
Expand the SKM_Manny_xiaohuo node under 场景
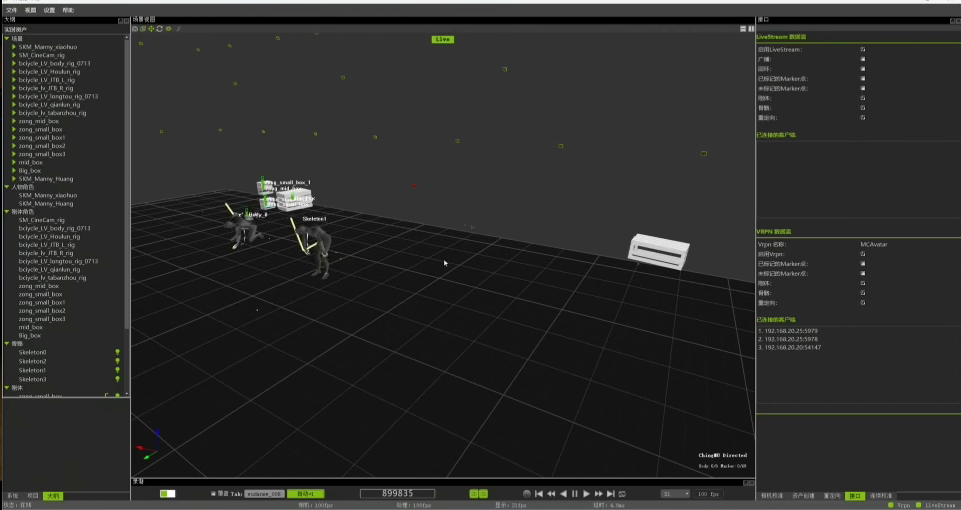pyautogui.click(x=14, y=46)
